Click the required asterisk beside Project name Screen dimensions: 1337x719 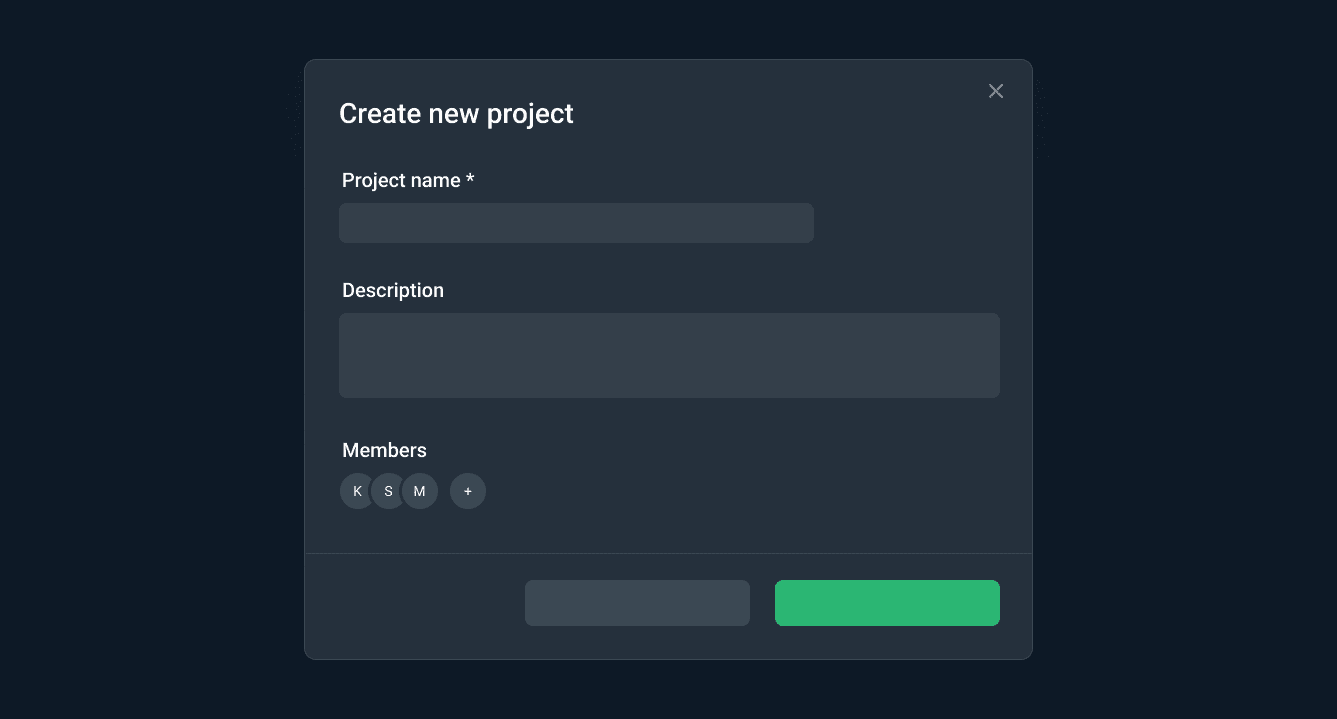click(x=470, y=180)
